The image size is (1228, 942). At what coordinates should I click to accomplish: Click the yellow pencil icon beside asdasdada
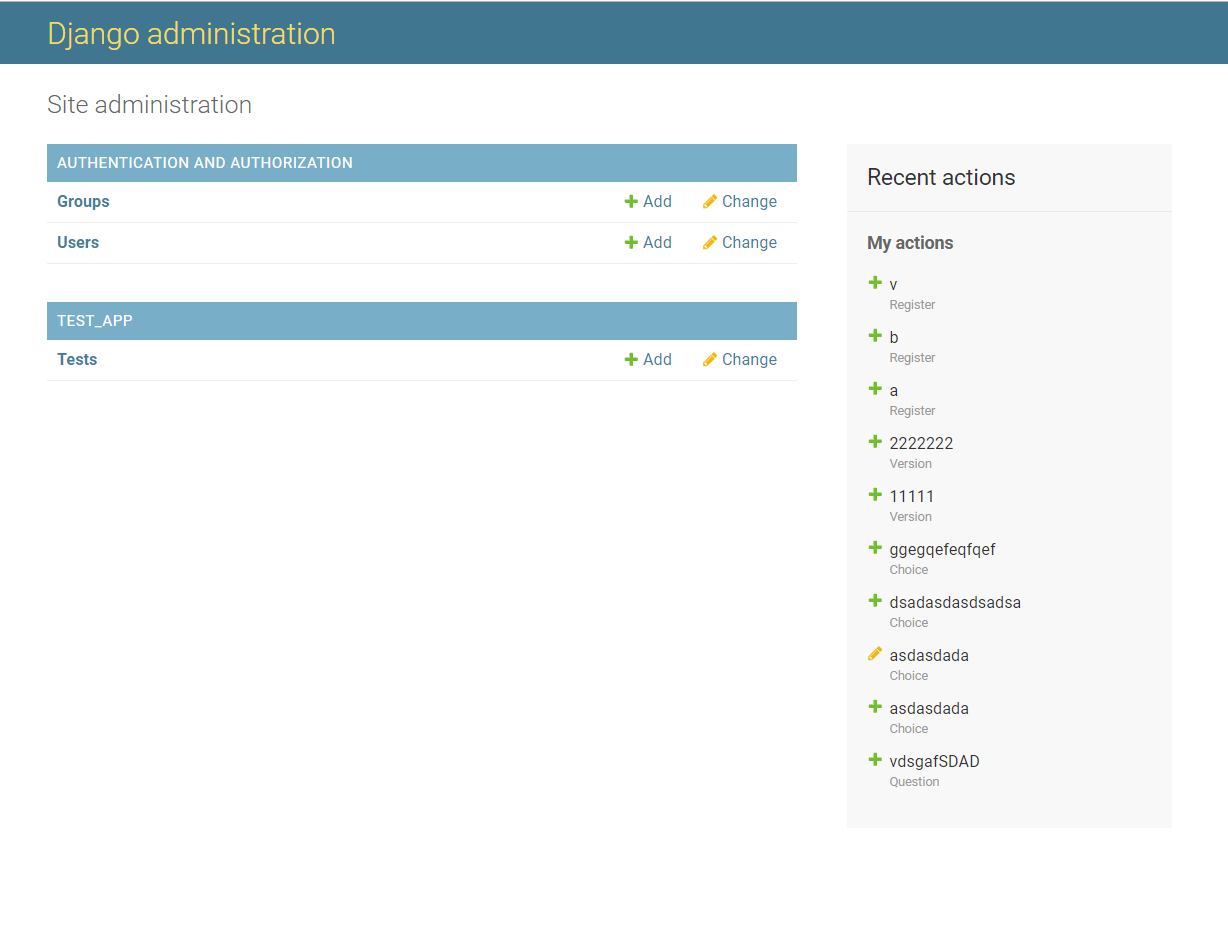tap(875, 654)
